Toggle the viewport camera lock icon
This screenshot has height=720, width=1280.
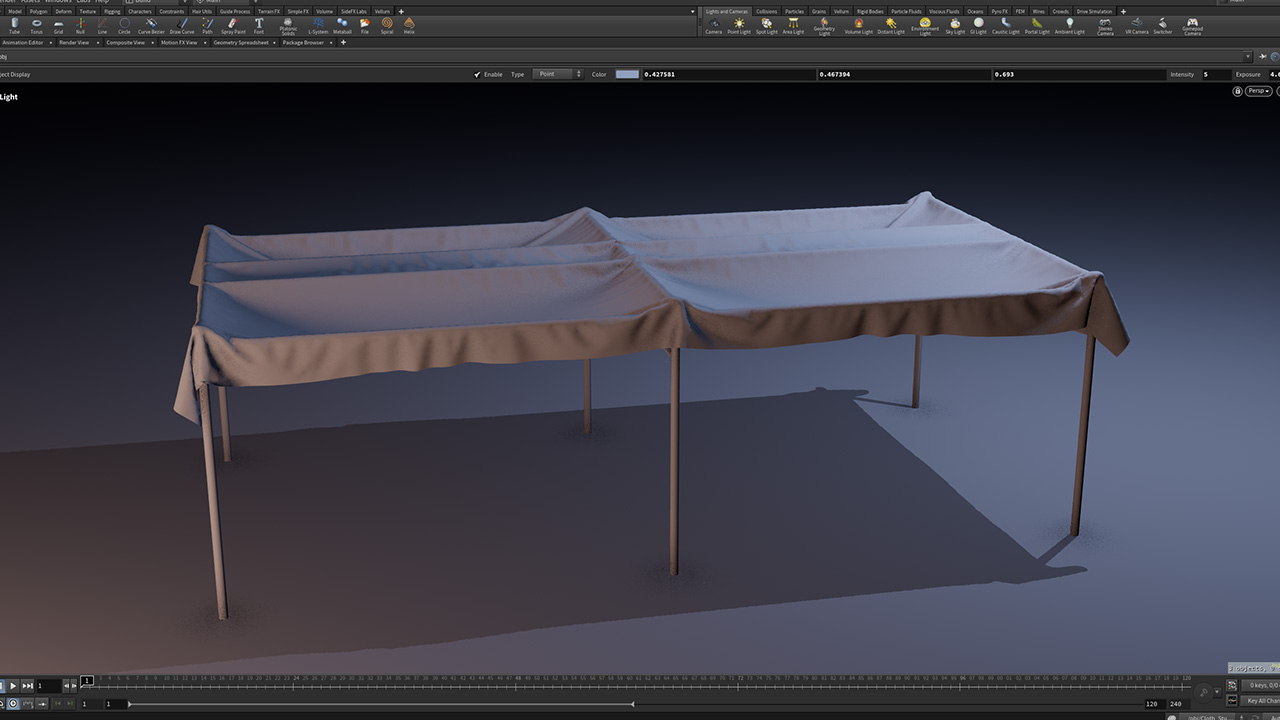click(x=1237, y=91)
